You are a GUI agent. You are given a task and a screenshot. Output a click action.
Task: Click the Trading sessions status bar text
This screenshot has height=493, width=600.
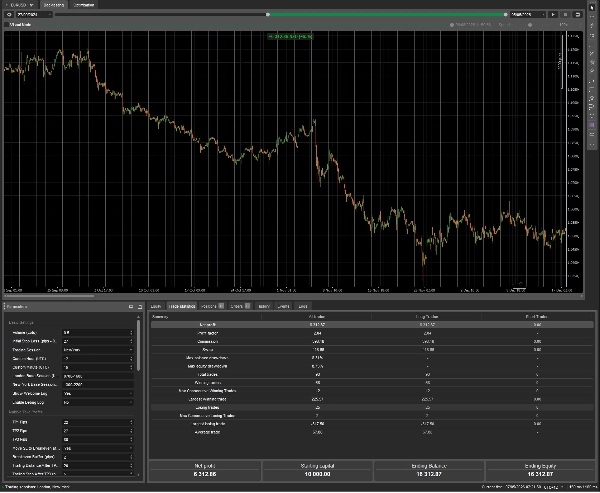coord(38,487)
